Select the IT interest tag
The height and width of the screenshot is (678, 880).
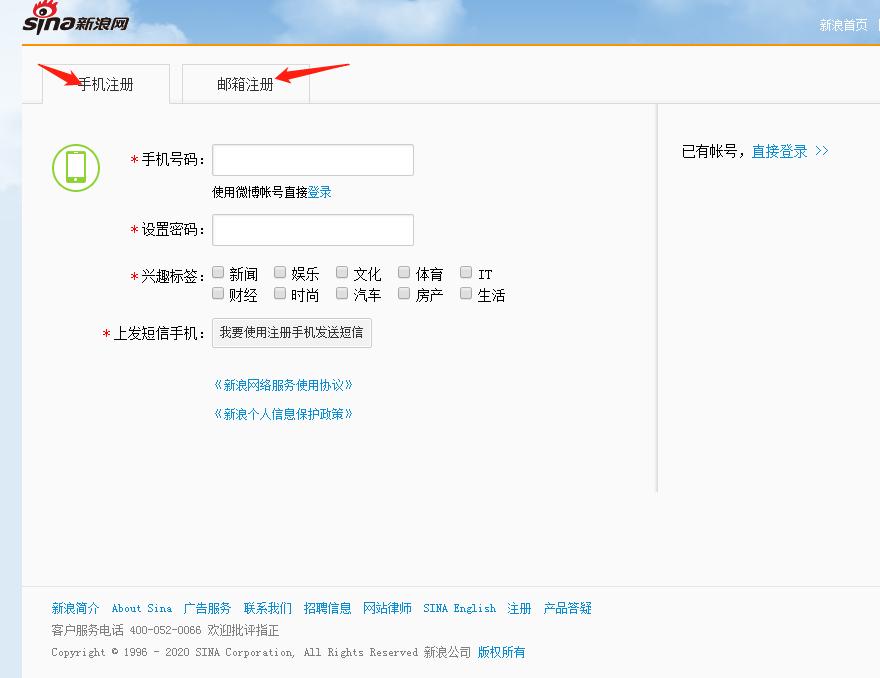click(466, 271)
